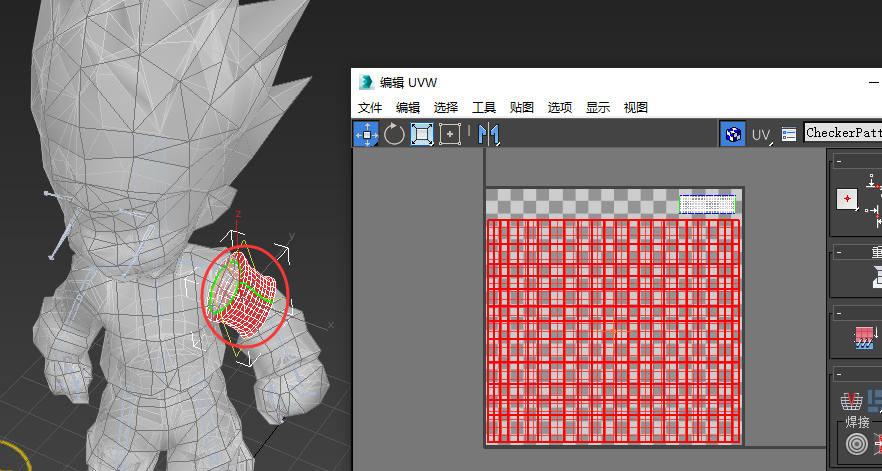Click the Target Weld icon under 焊接
This screenshot has width=882, height=471.
[x=857, y=445]
